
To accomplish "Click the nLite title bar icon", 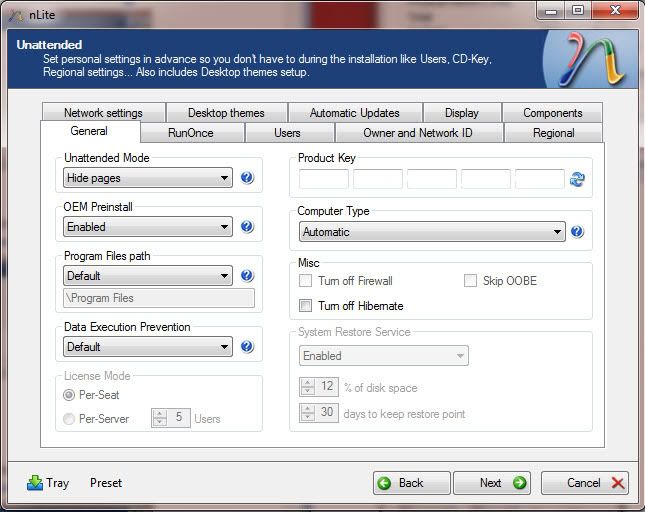I will (x=17, y=16).
